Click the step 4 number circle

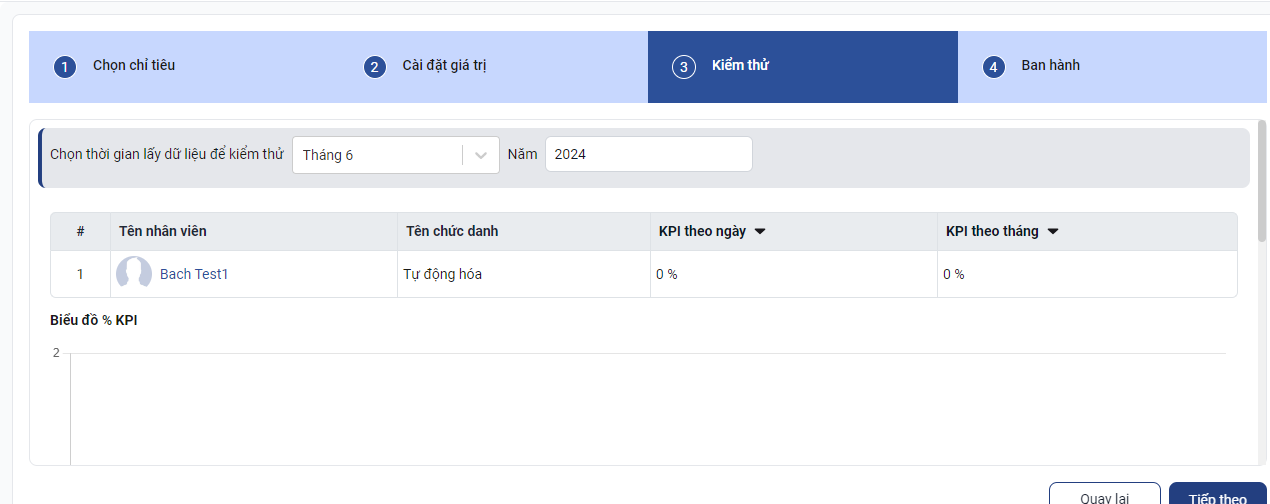coord(993,67)
